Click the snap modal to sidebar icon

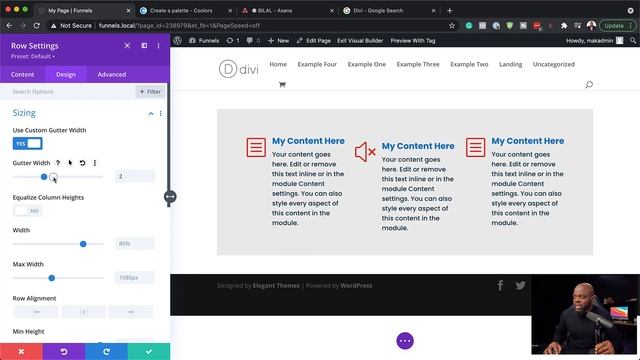[144, 46]
